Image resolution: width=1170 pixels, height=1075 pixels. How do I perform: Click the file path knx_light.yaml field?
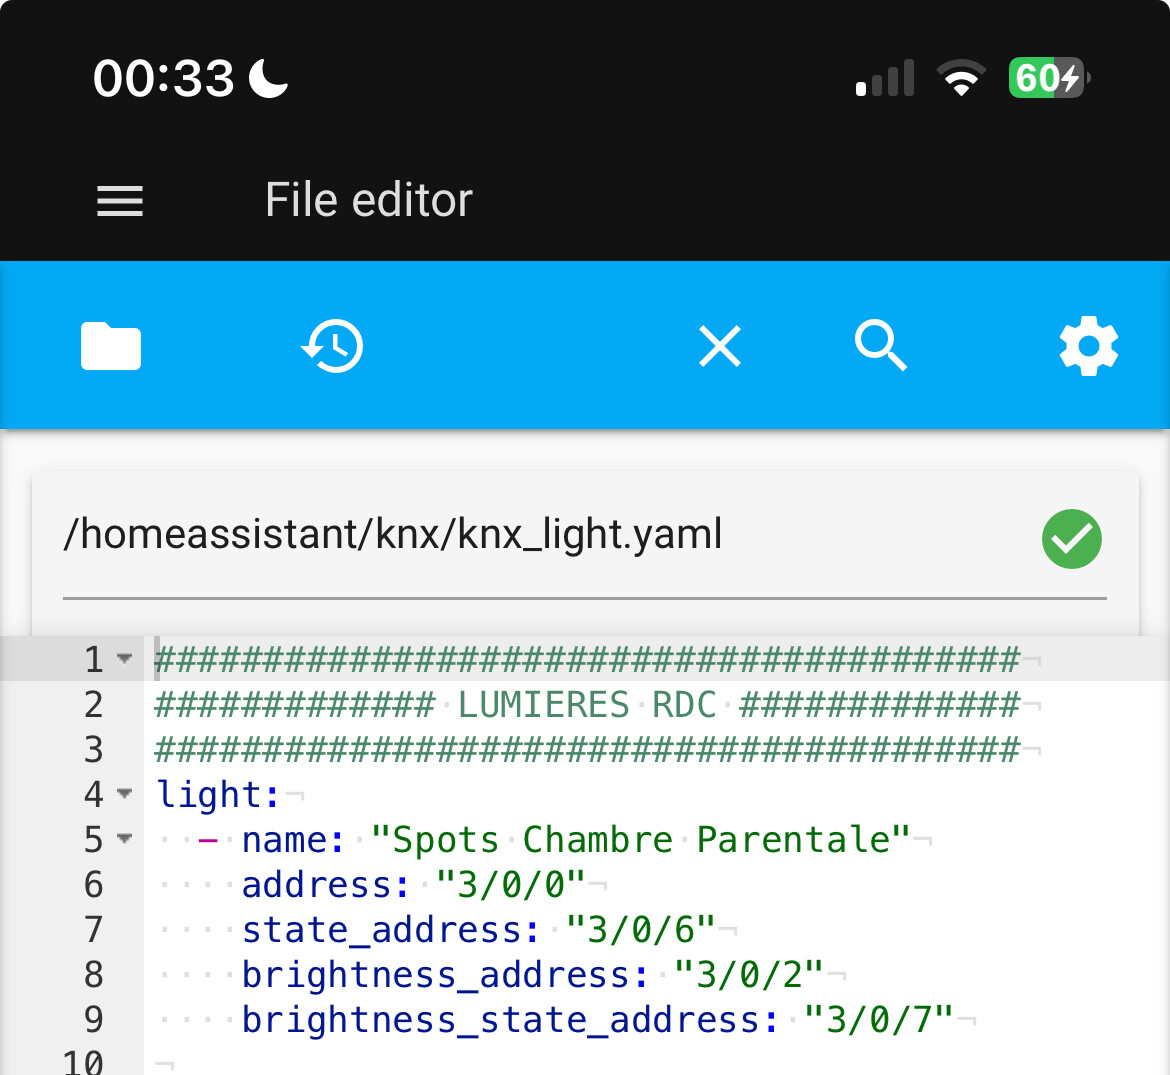393,535
